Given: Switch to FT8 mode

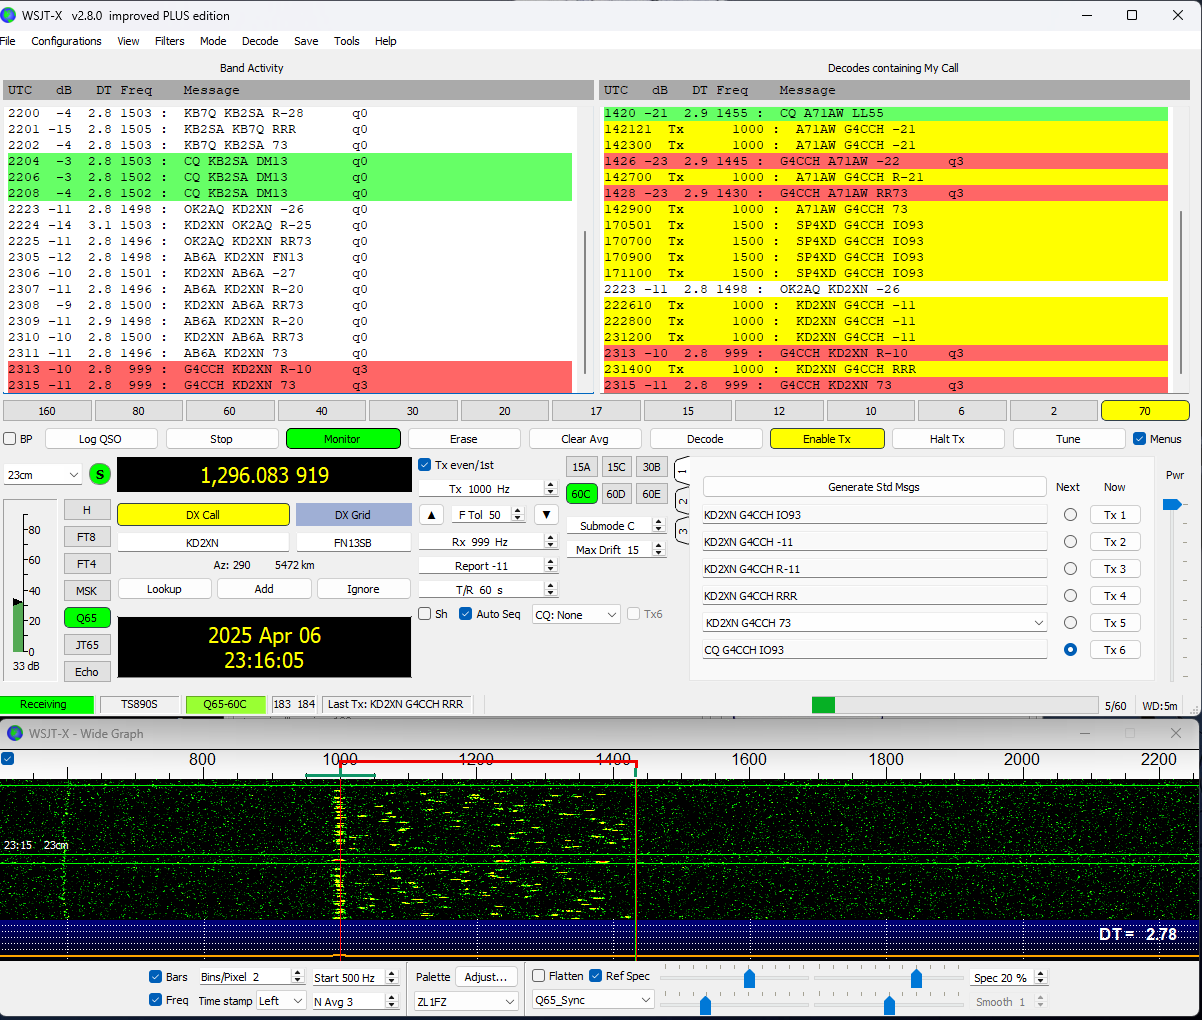Looking at the screenshot, I should 87,537.
